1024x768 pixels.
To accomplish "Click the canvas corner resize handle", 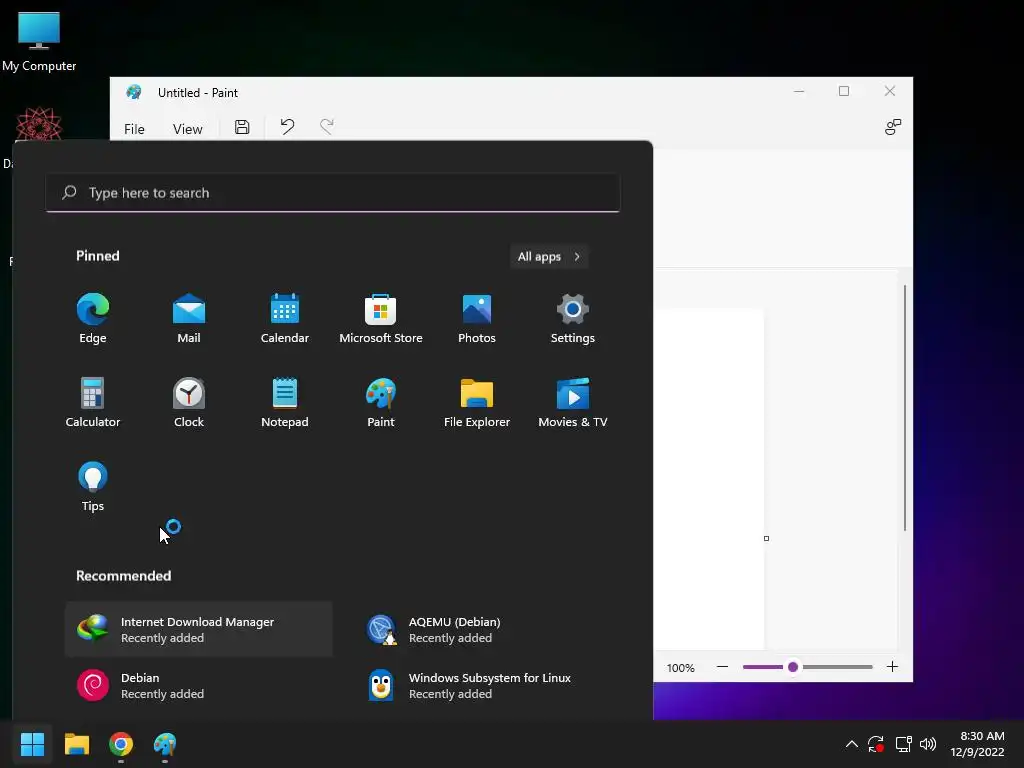I will point(767,539).
